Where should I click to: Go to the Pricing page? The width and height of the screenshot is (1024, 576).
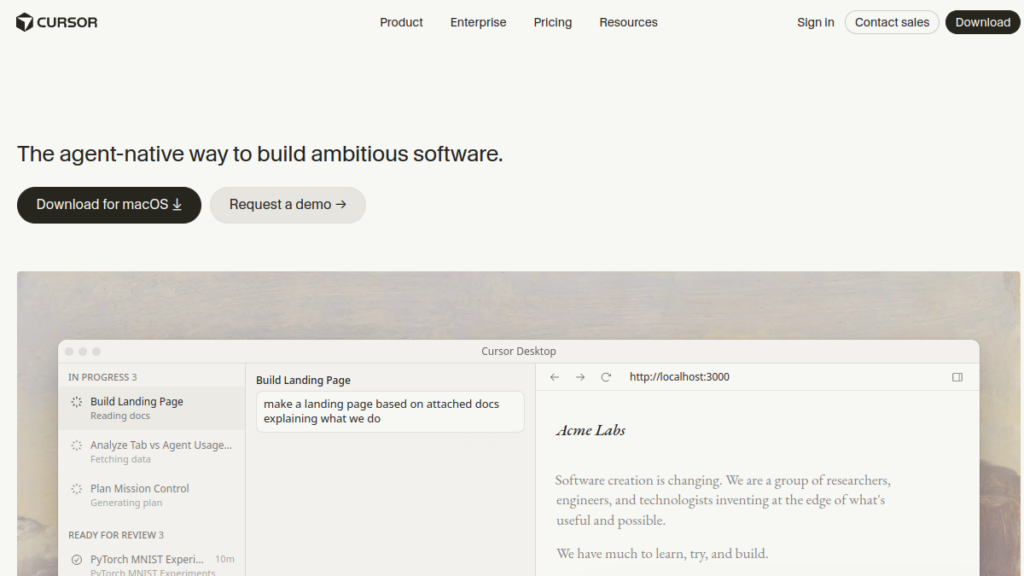(x=552, y=22)
